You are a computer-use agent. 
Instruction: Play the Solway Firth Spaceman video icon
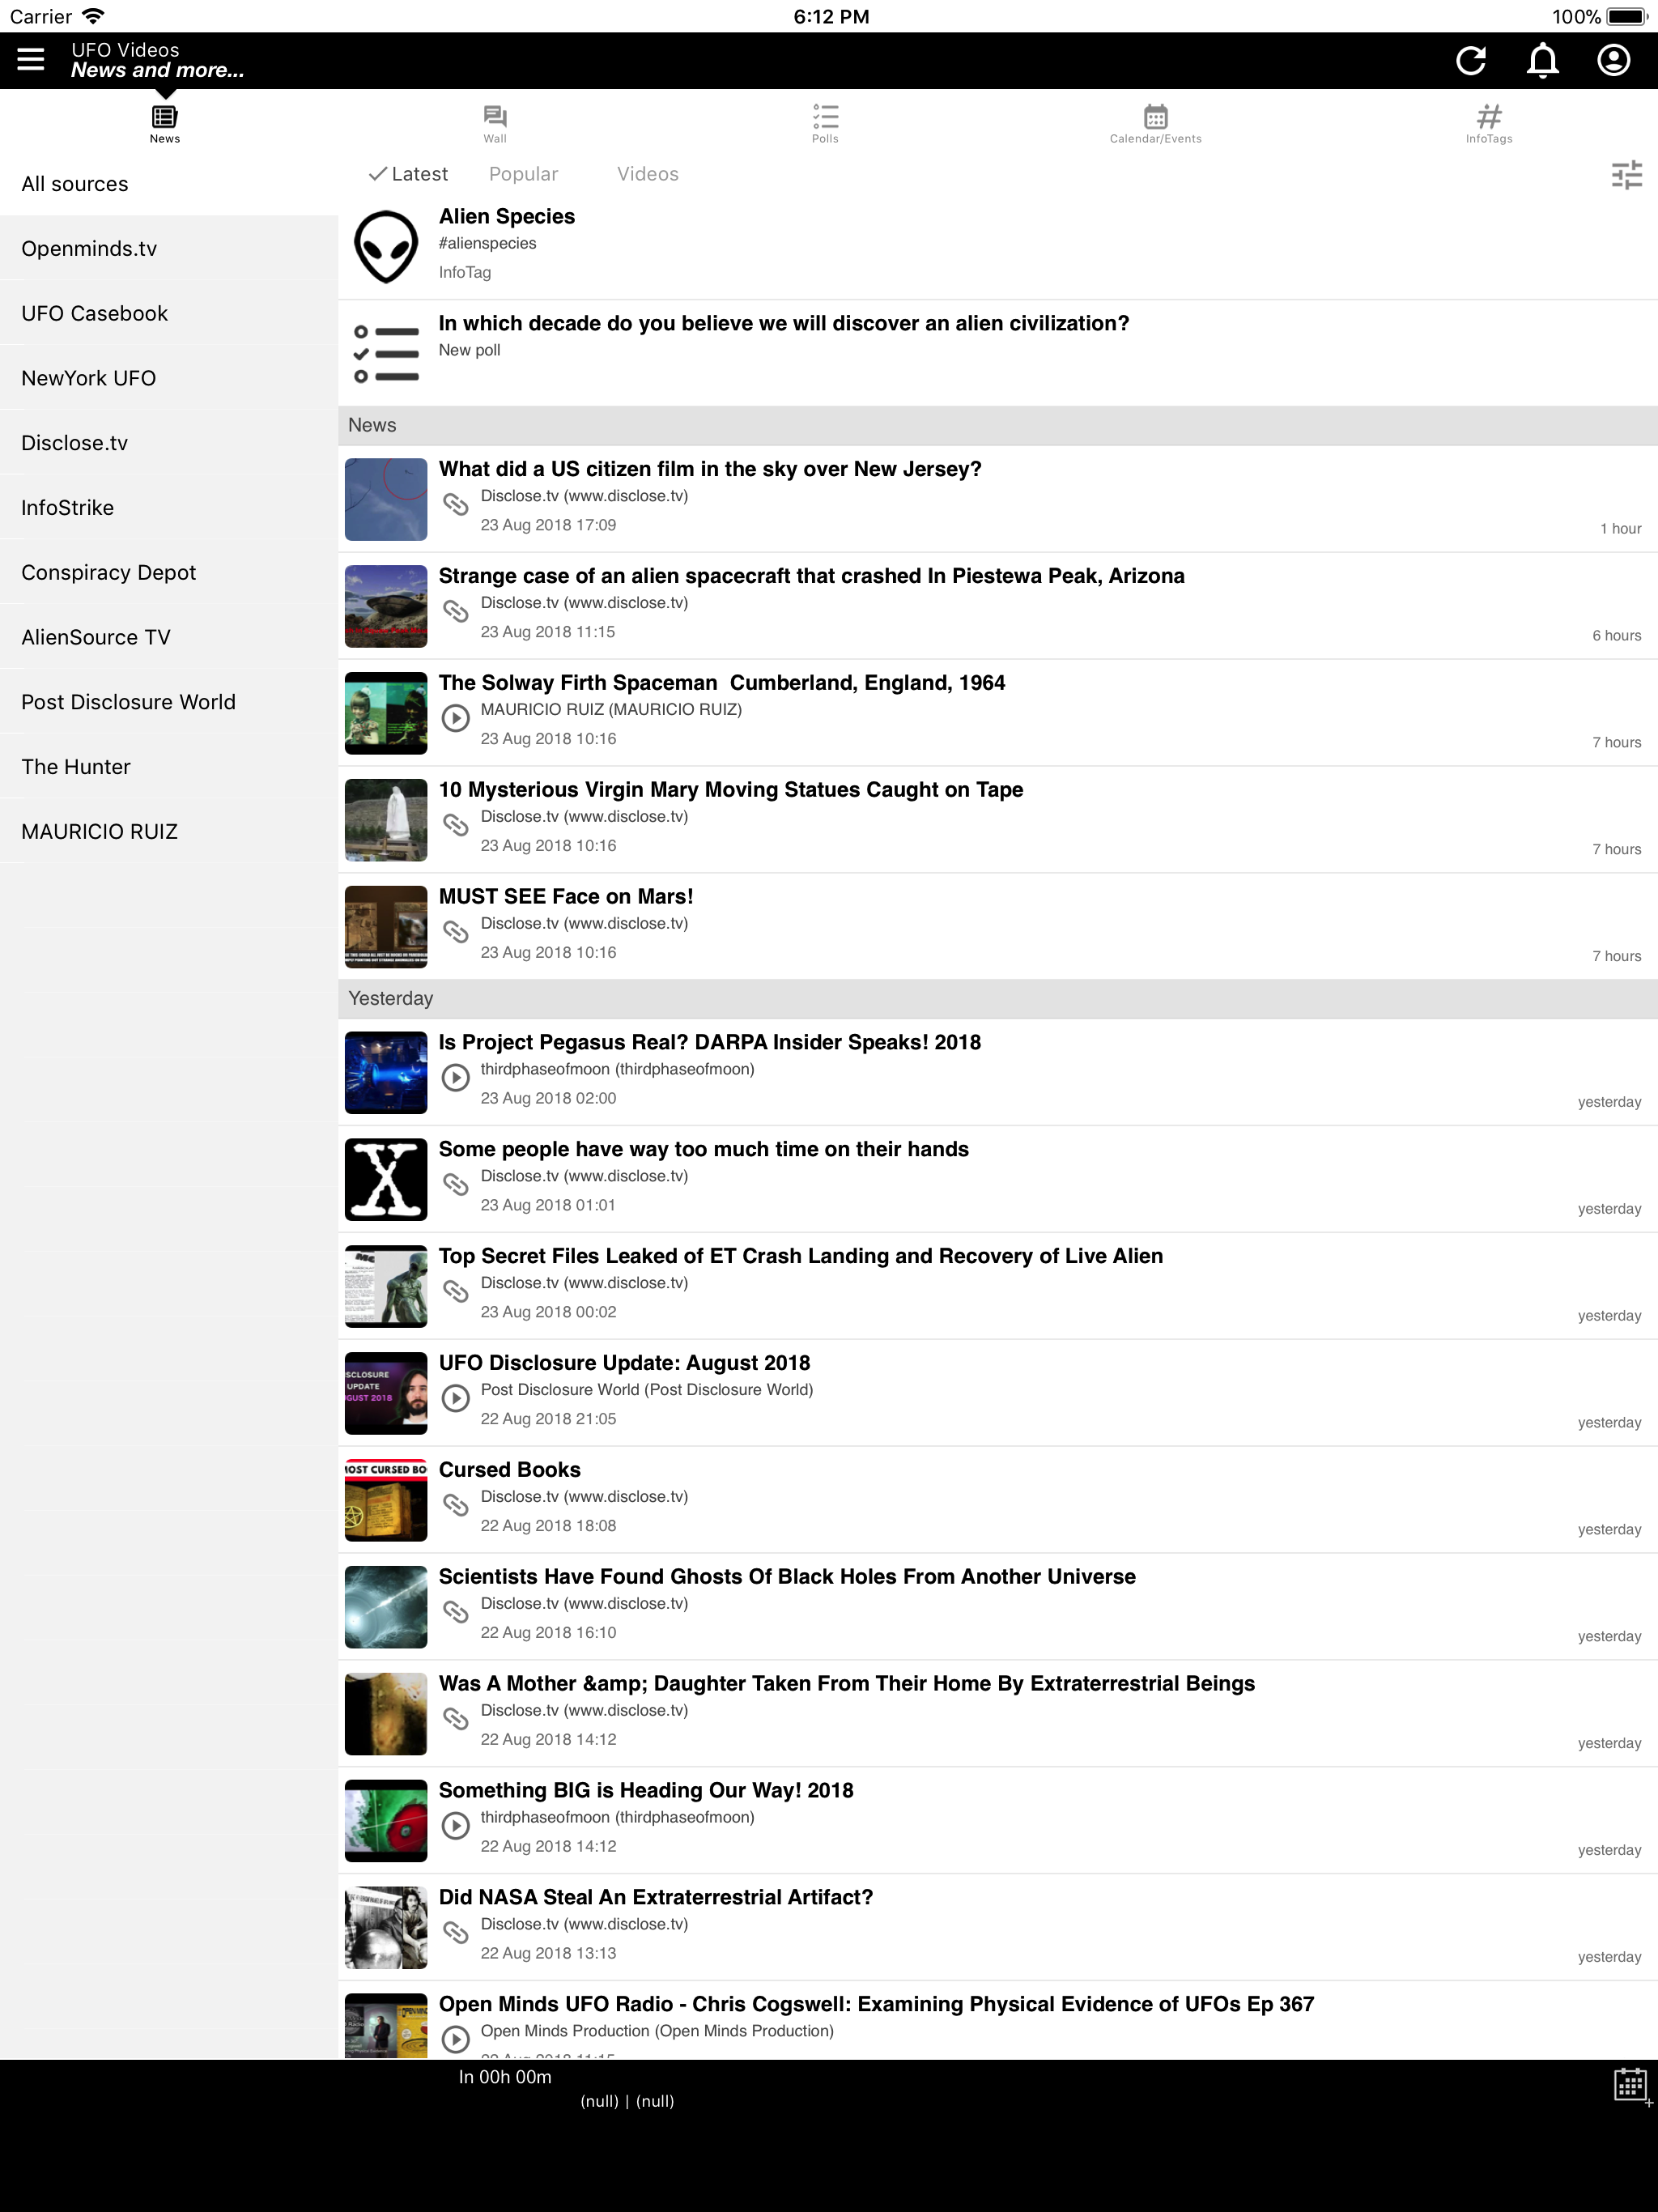(x=456, y=718)
